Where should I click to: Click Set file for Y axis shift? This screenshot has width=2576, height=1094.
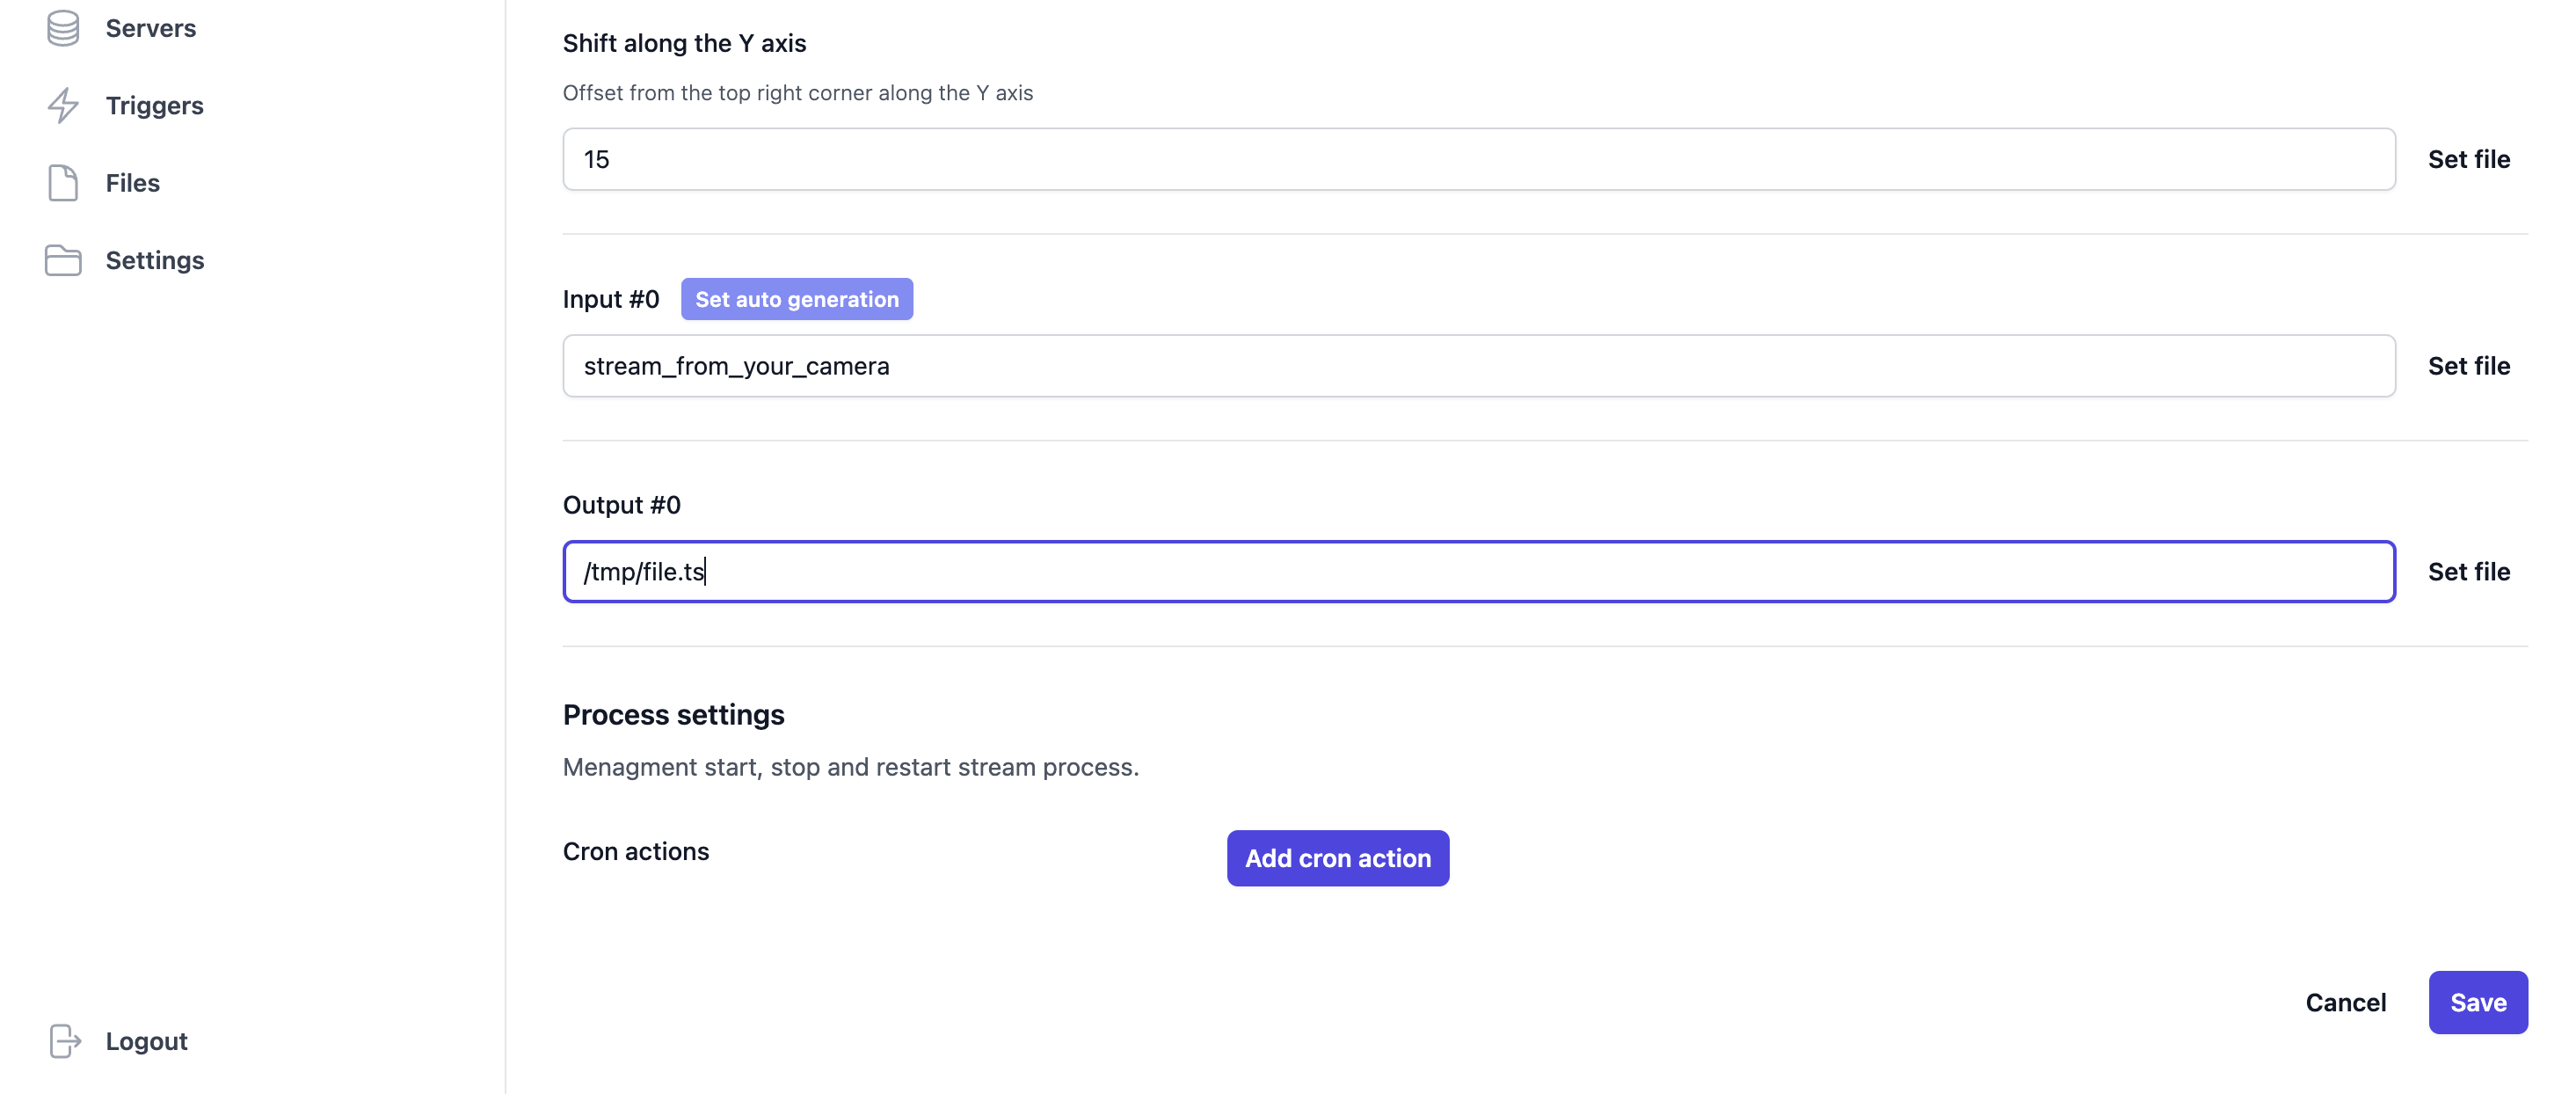pos(2468,159)
